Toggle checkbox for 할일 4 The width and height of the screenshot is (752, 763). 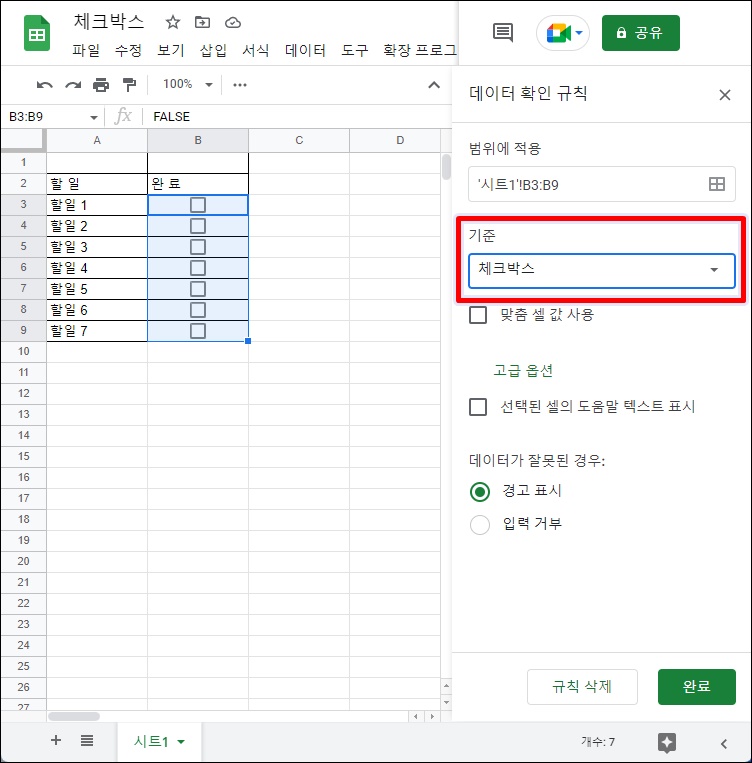point(198,268)
